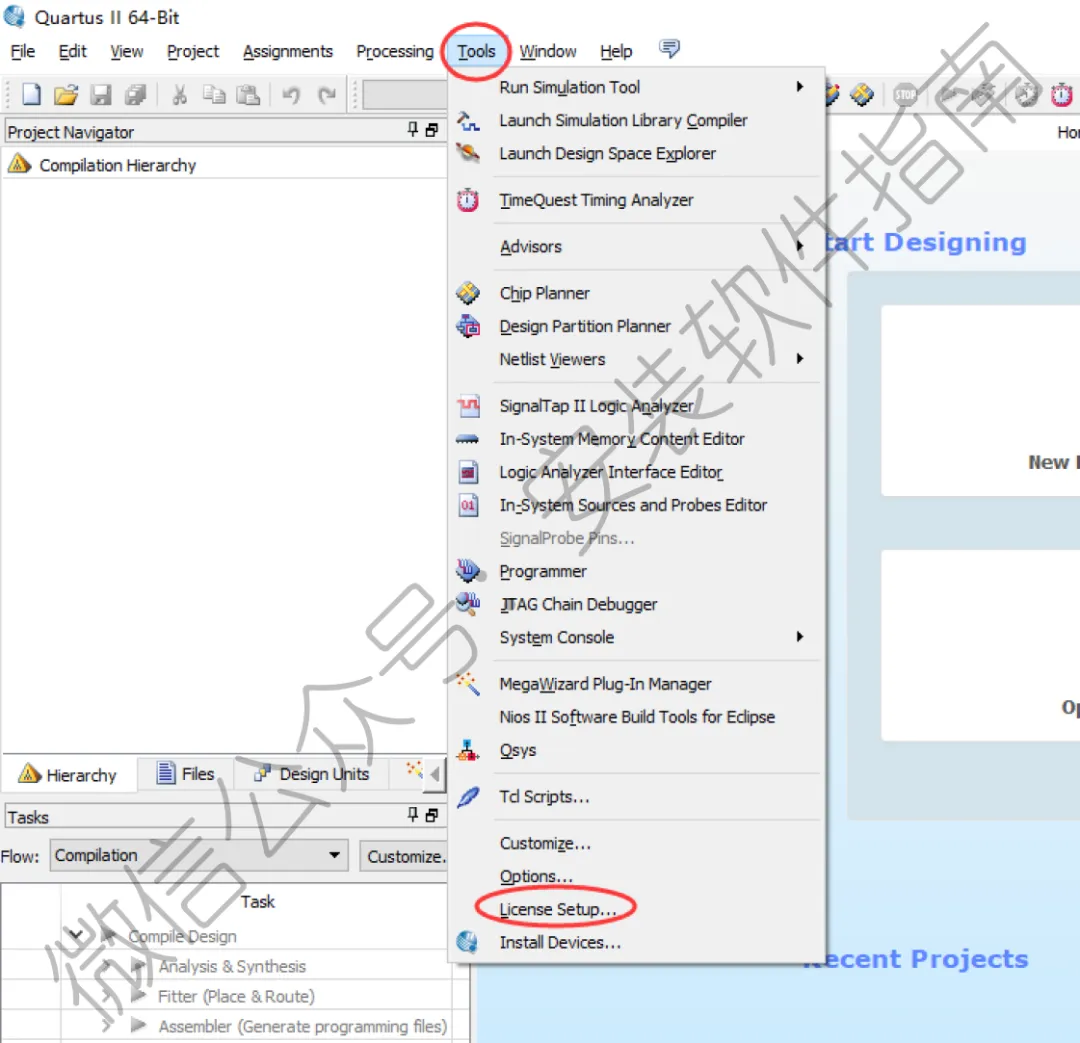
Task: Float the Tasks panel window
Action: point(432,816)
